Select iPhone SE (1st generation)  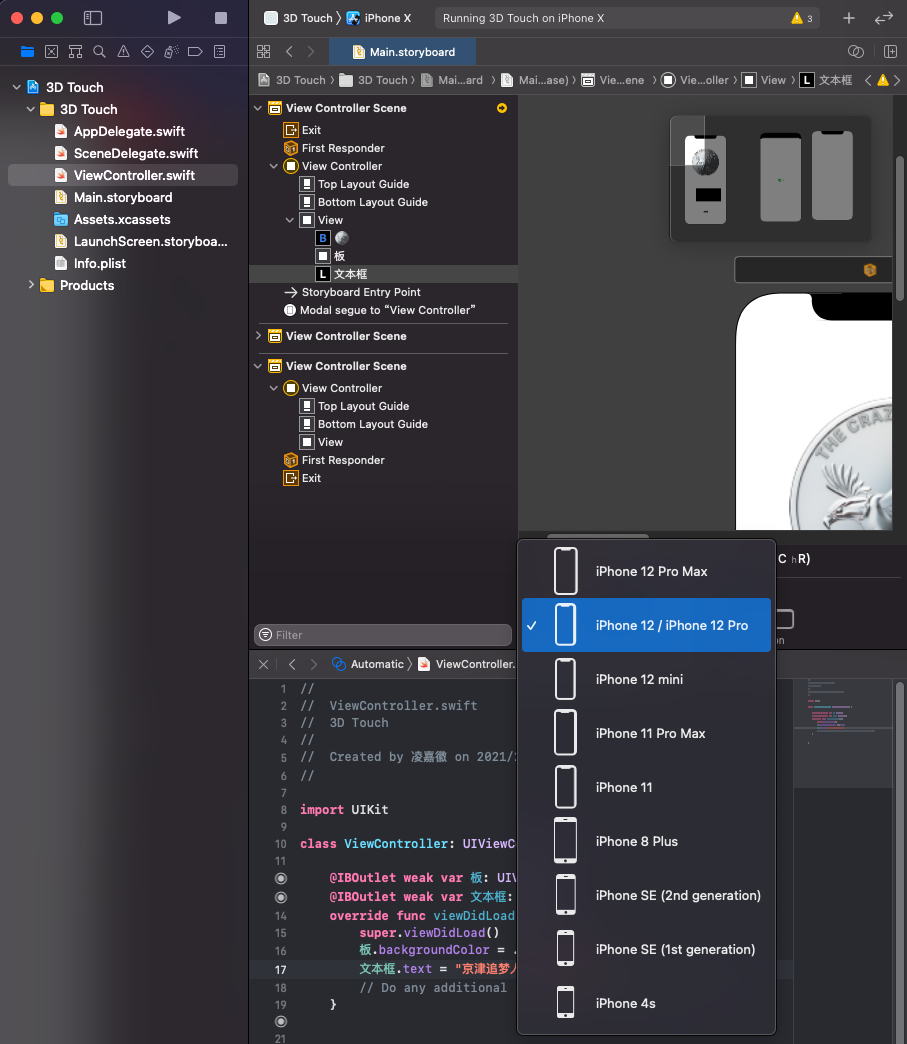[646, 949]
